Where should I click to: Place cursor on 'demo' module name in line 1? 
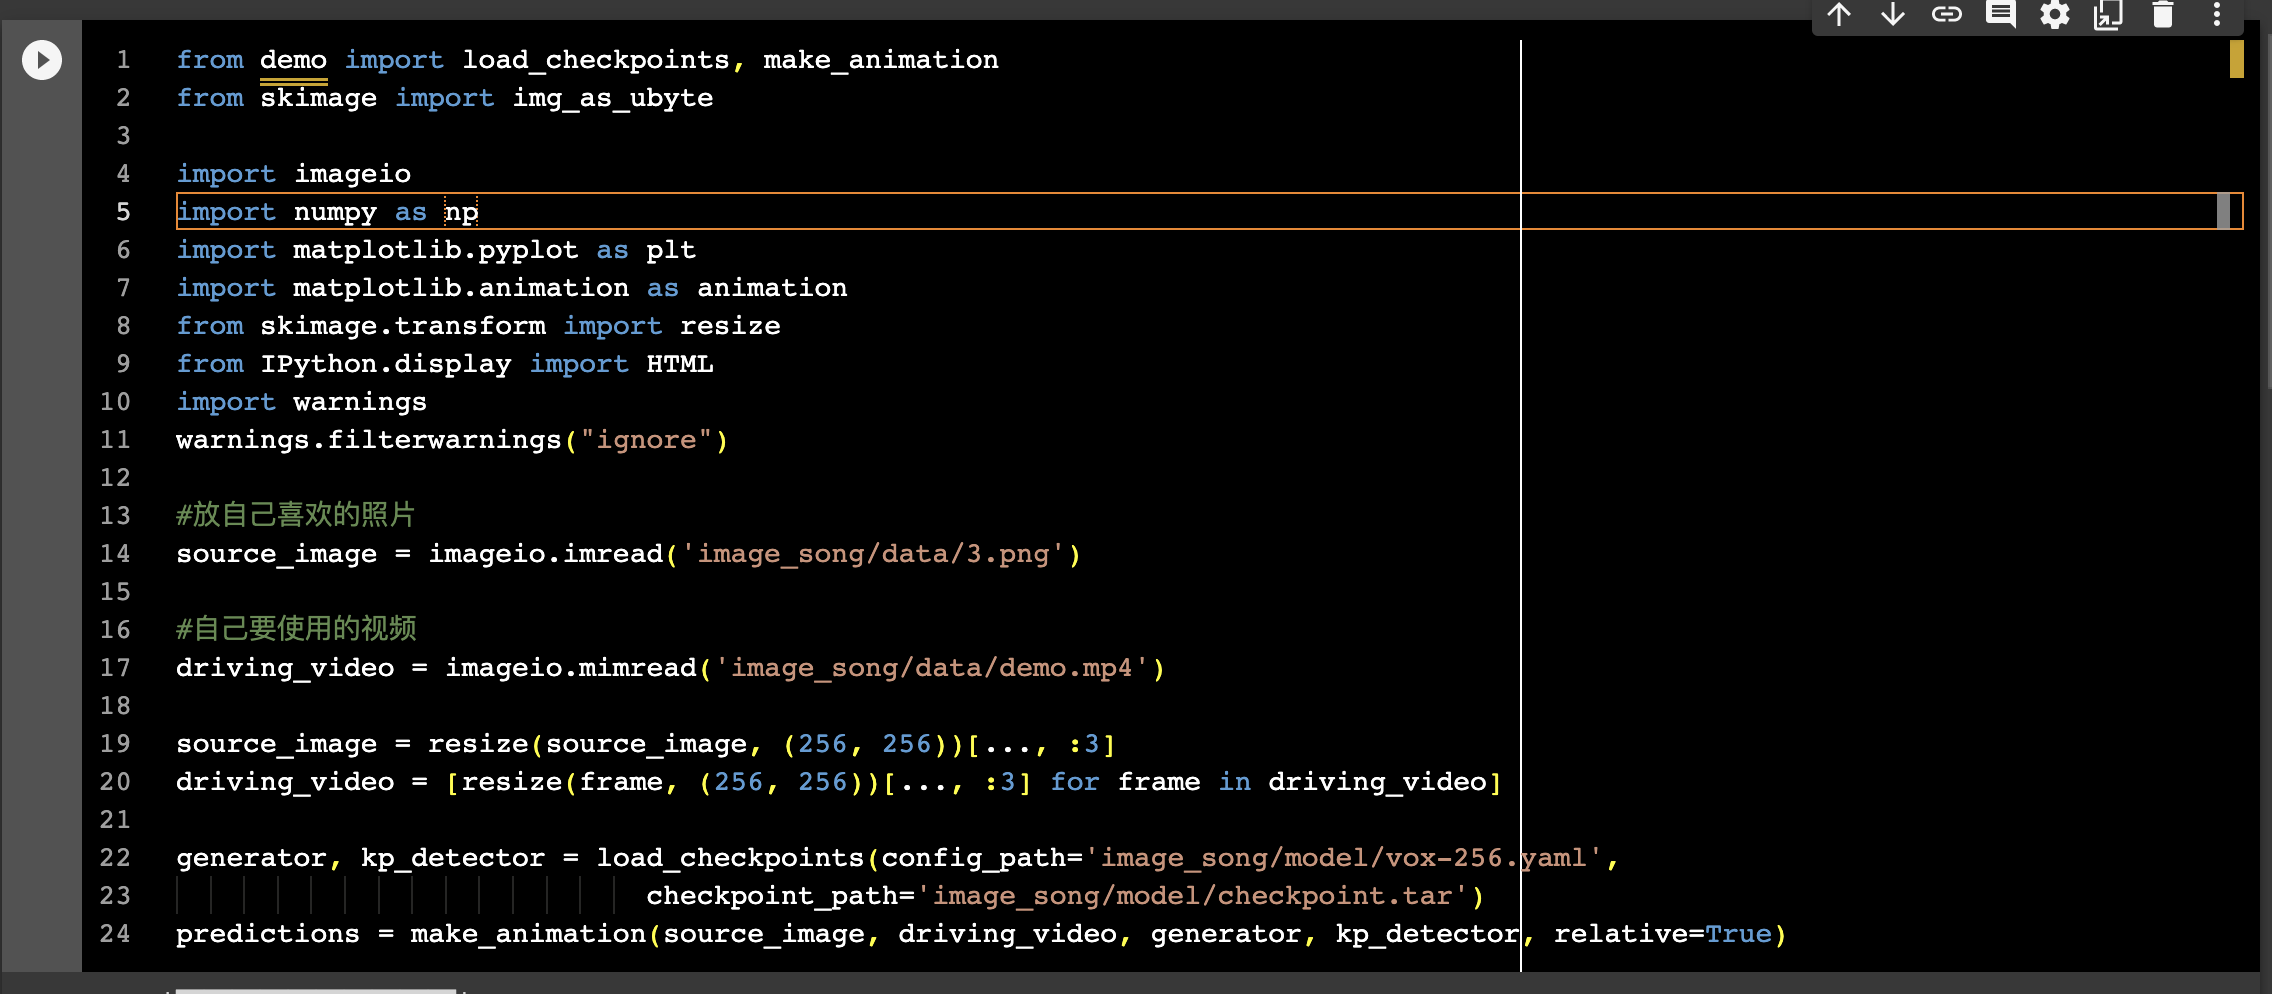click(x=293, y=60)
